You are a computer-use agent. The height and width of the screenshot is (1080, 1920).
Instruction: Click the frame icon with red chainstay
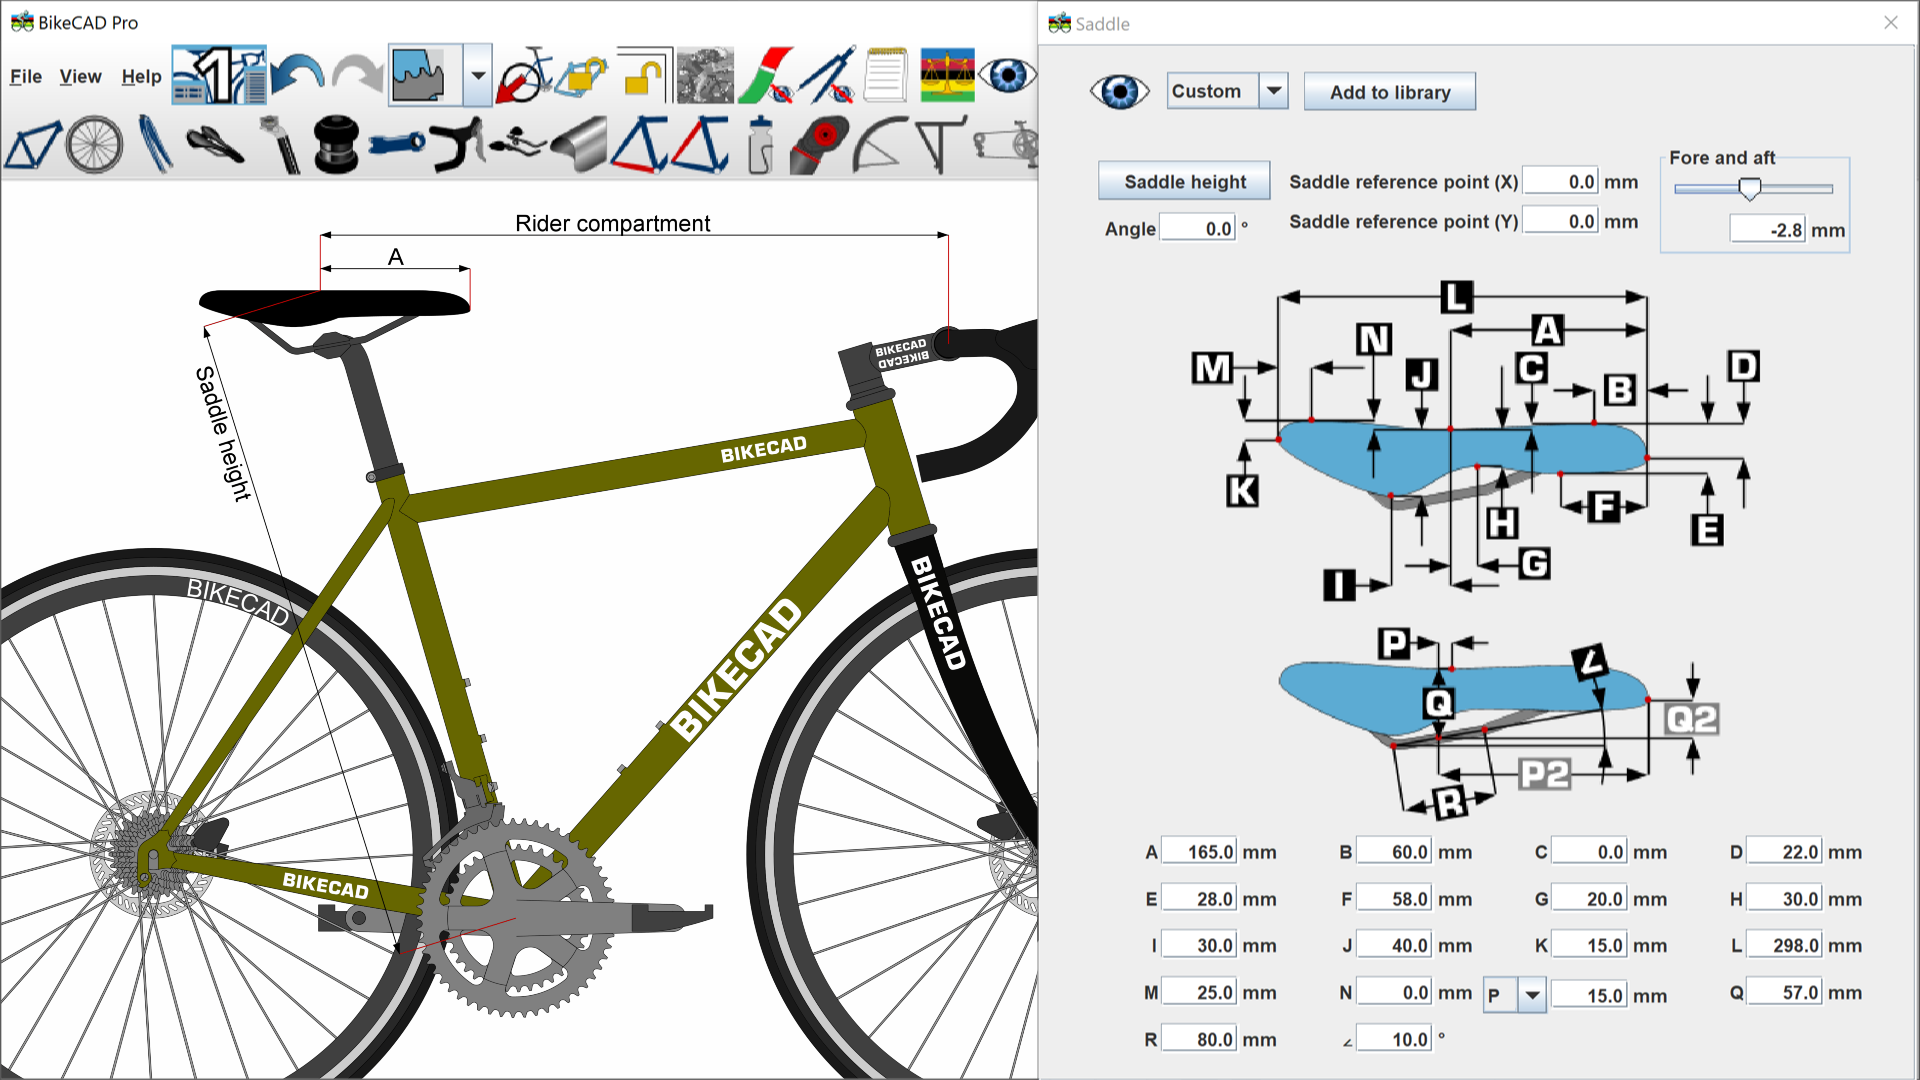(x=640, y=145)
